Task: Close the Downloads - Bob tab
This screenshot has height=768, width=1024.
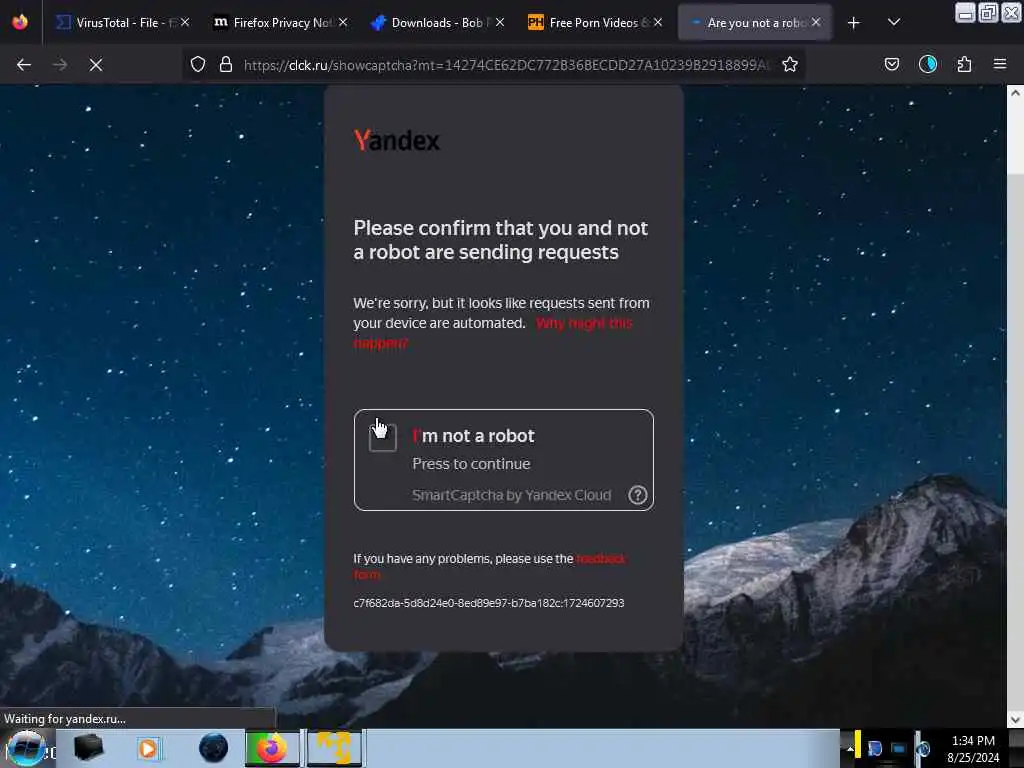Action: 500,22
